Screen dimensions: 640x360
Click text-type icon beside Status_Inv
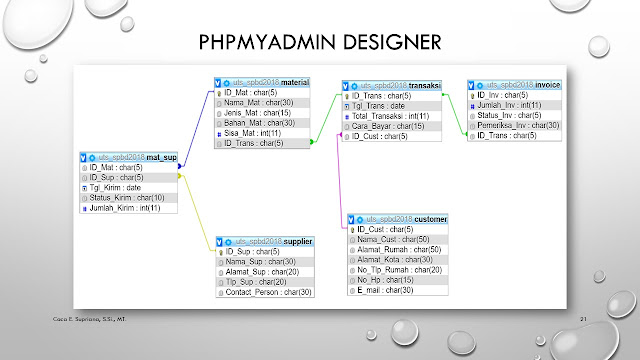(473, 116)
